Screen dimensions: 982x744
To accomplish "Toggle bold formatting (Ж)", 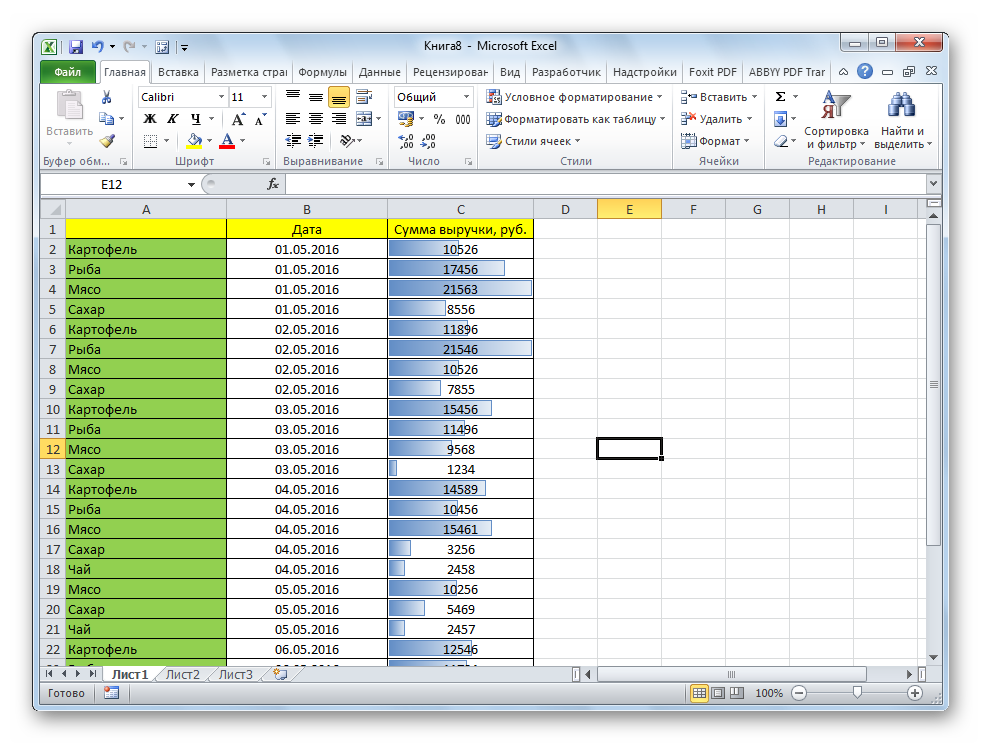I will 149,119.
